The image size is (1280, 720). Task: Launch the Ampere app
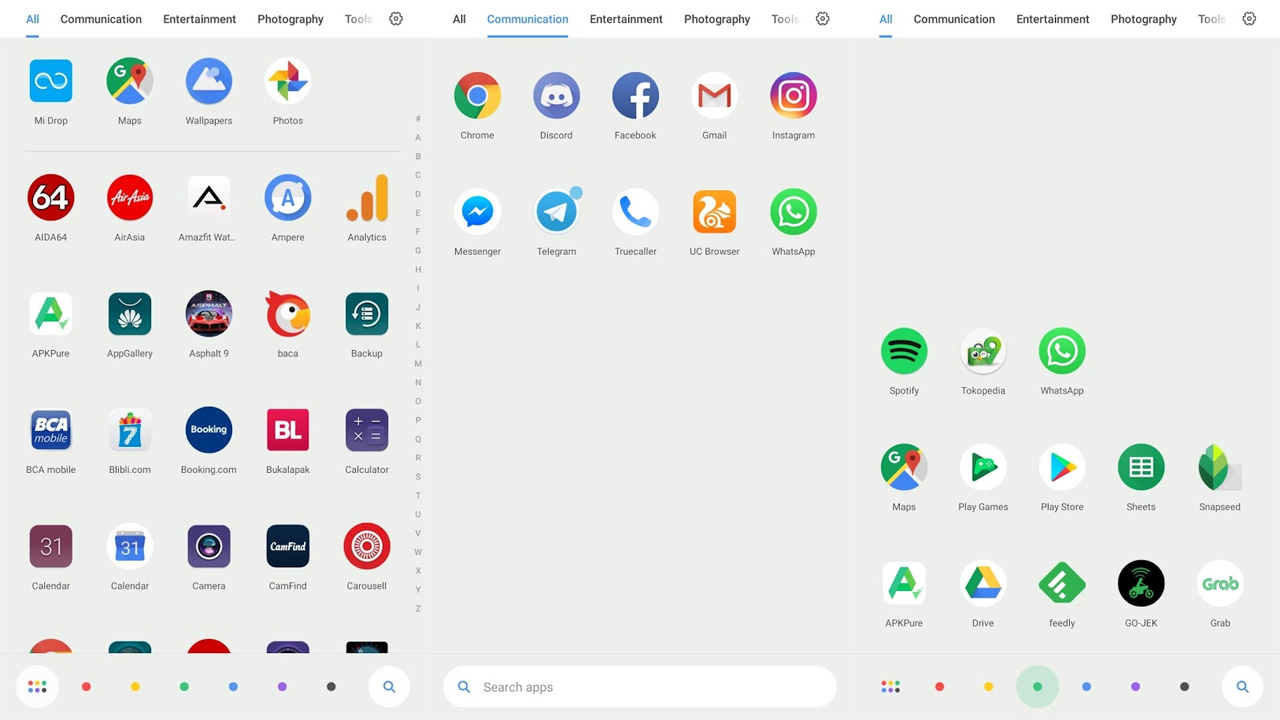288,198
